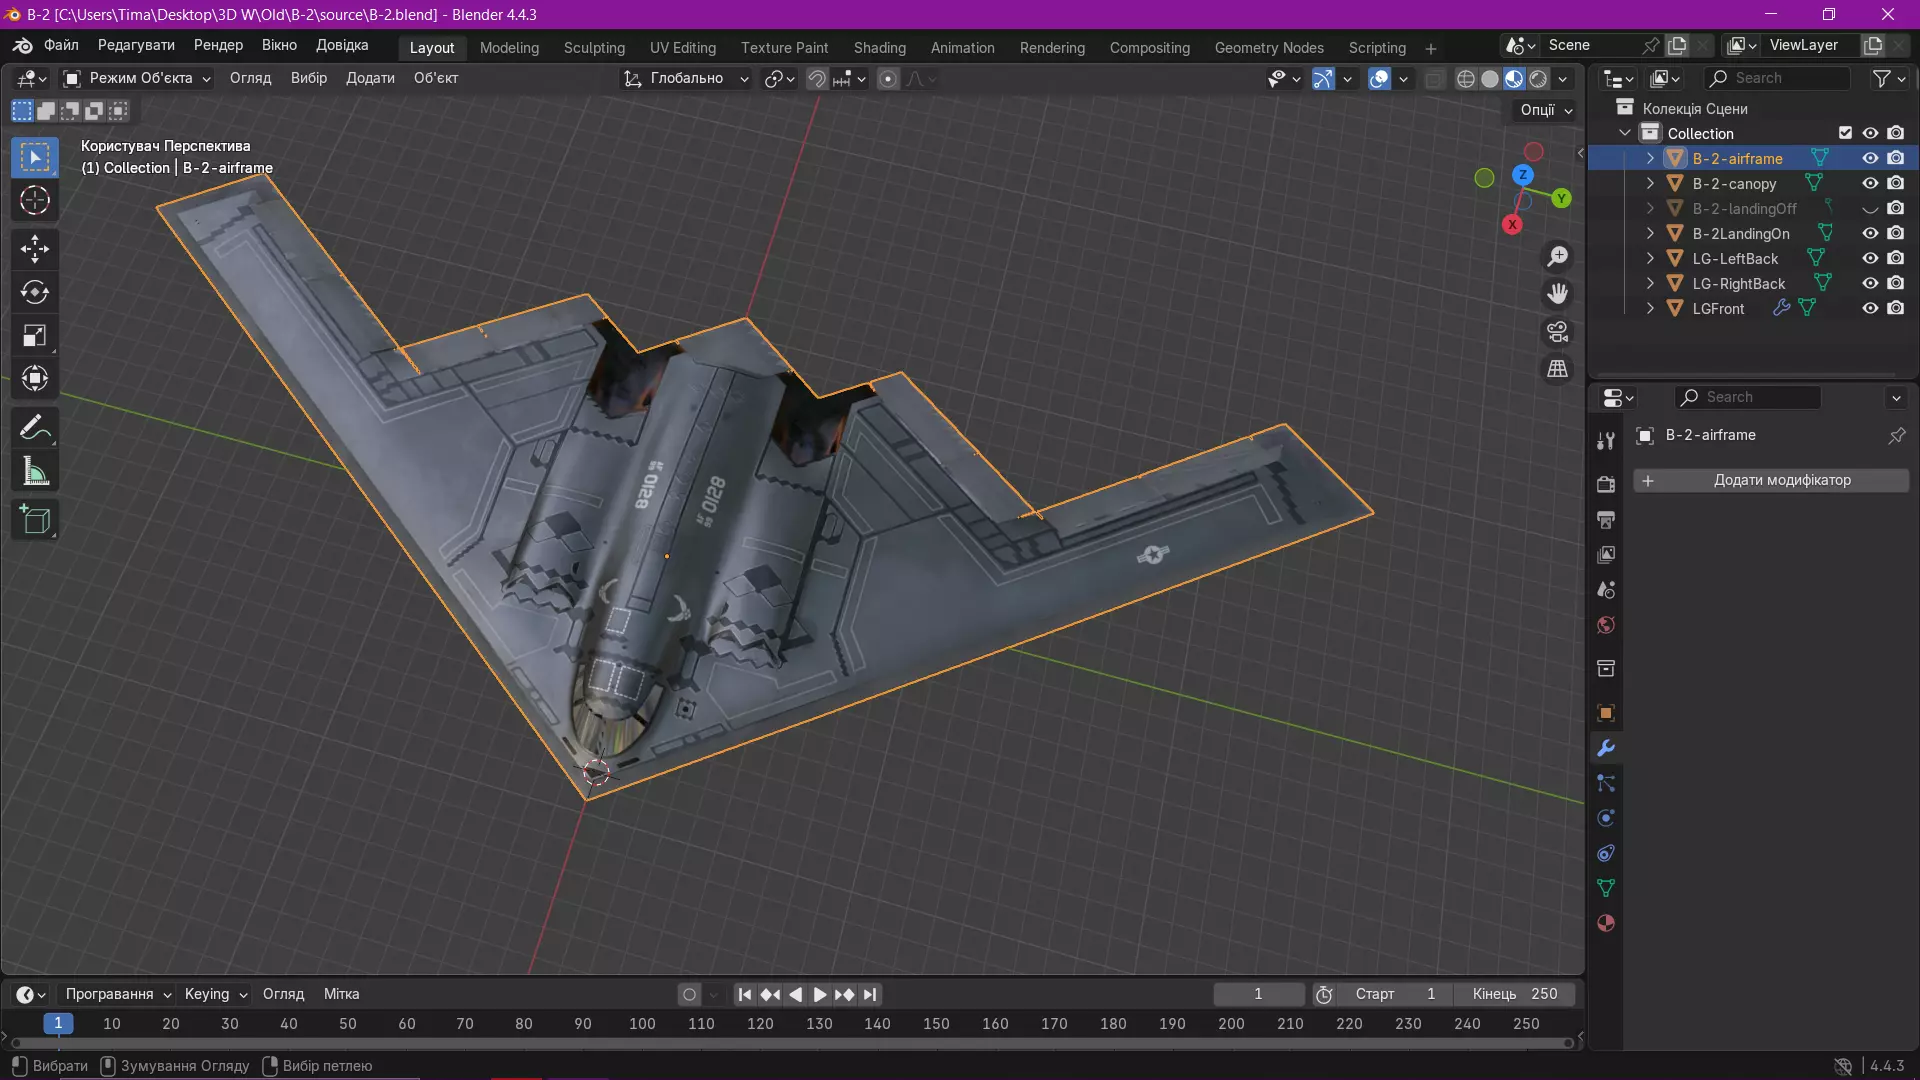Open the global transform orientation dropdown
Screen dimensions: 1920x1080
pyautogui.click(x=686, y=78)
